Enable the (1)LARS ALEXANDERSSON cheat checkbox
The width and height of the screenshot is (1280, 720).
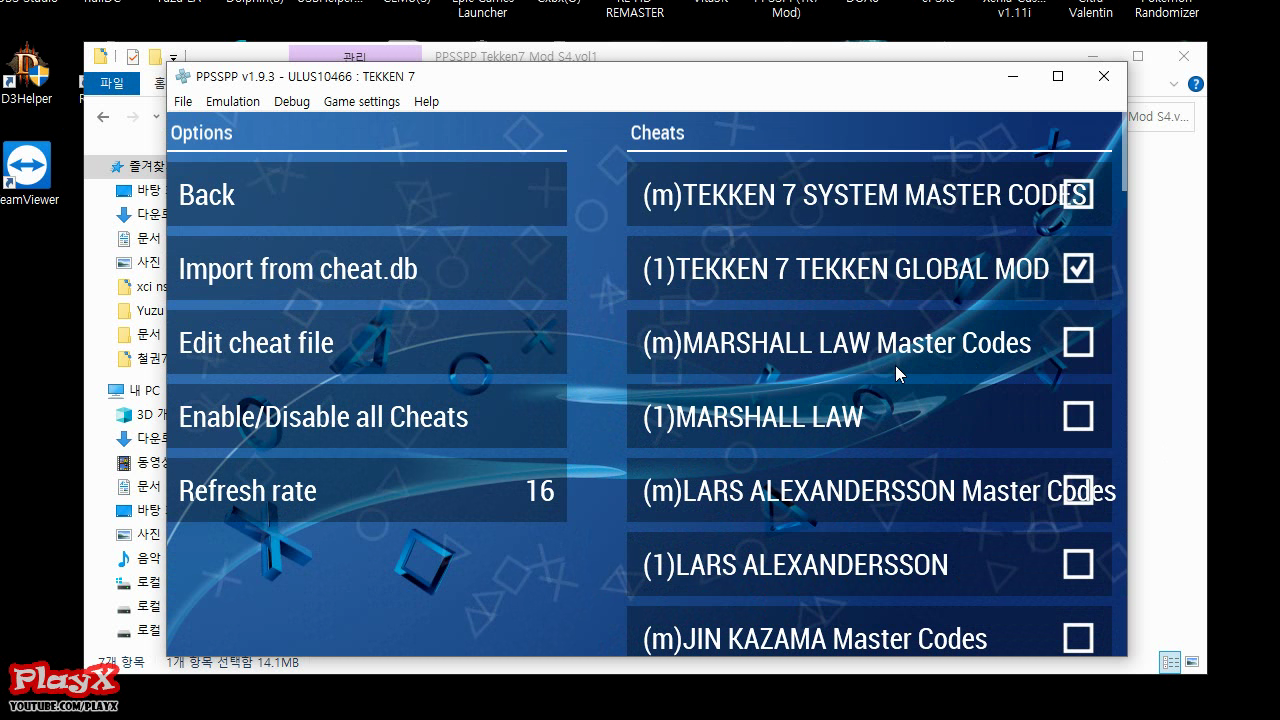pos(1078,564)
